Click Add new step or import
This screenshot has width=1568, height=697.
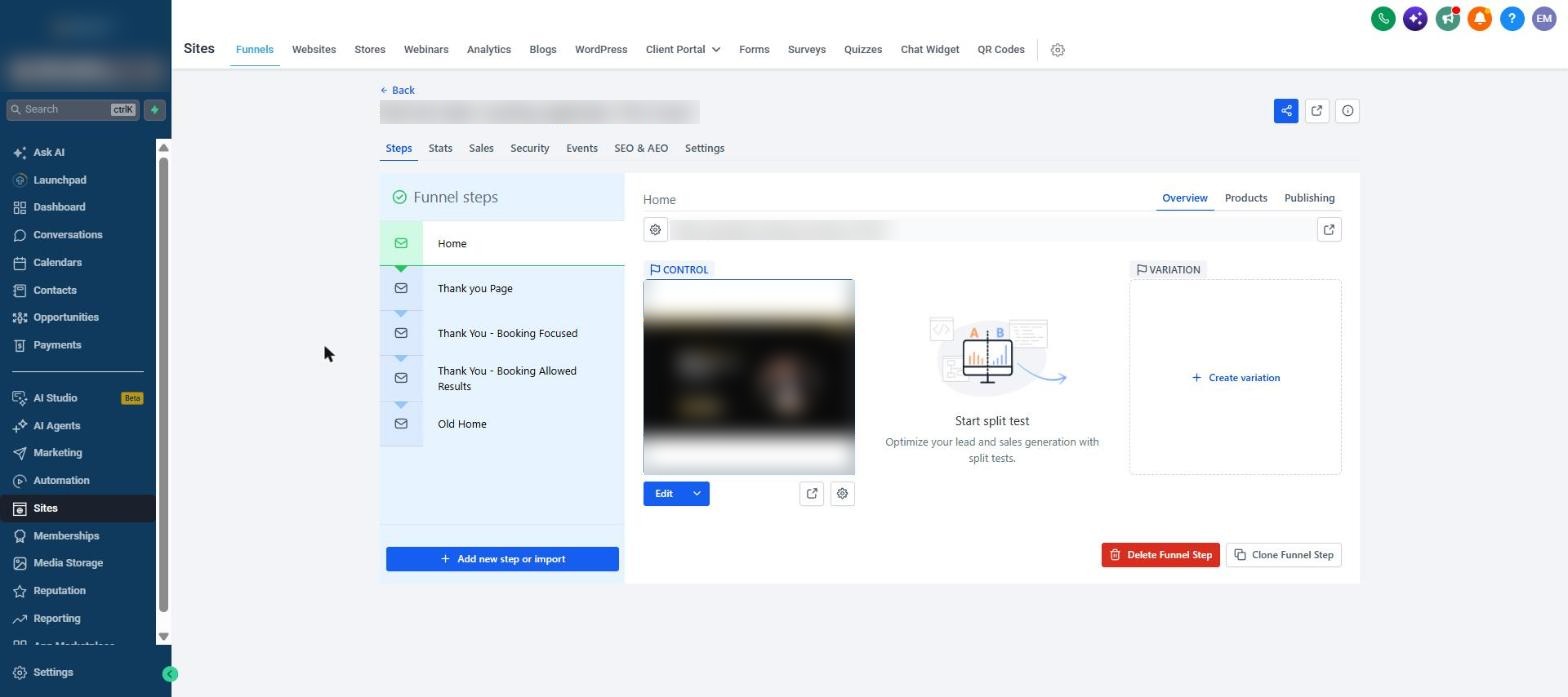[502, 559]
